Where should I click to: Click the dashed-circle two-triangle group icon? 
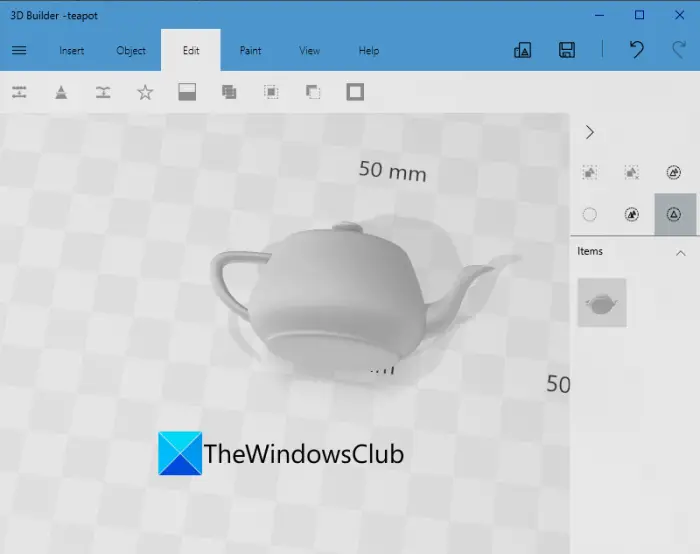pyautogui.click(x=674, y=172)
